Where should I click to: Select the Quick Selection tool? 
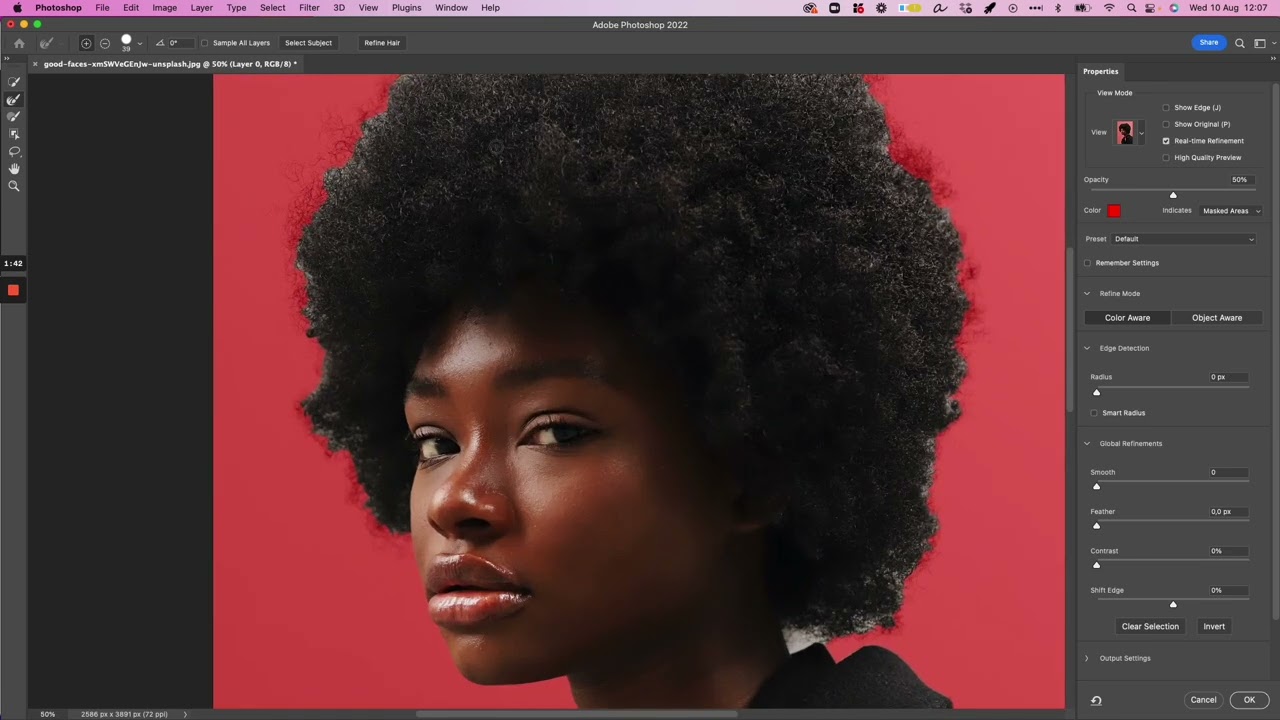click(x=14, y=82)
